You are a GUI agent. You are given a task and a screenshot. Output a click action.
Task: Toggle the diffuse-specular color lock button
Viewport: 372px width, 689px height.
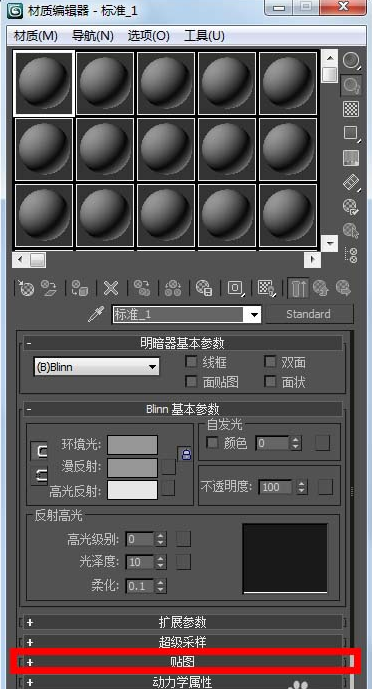[39, 475]
